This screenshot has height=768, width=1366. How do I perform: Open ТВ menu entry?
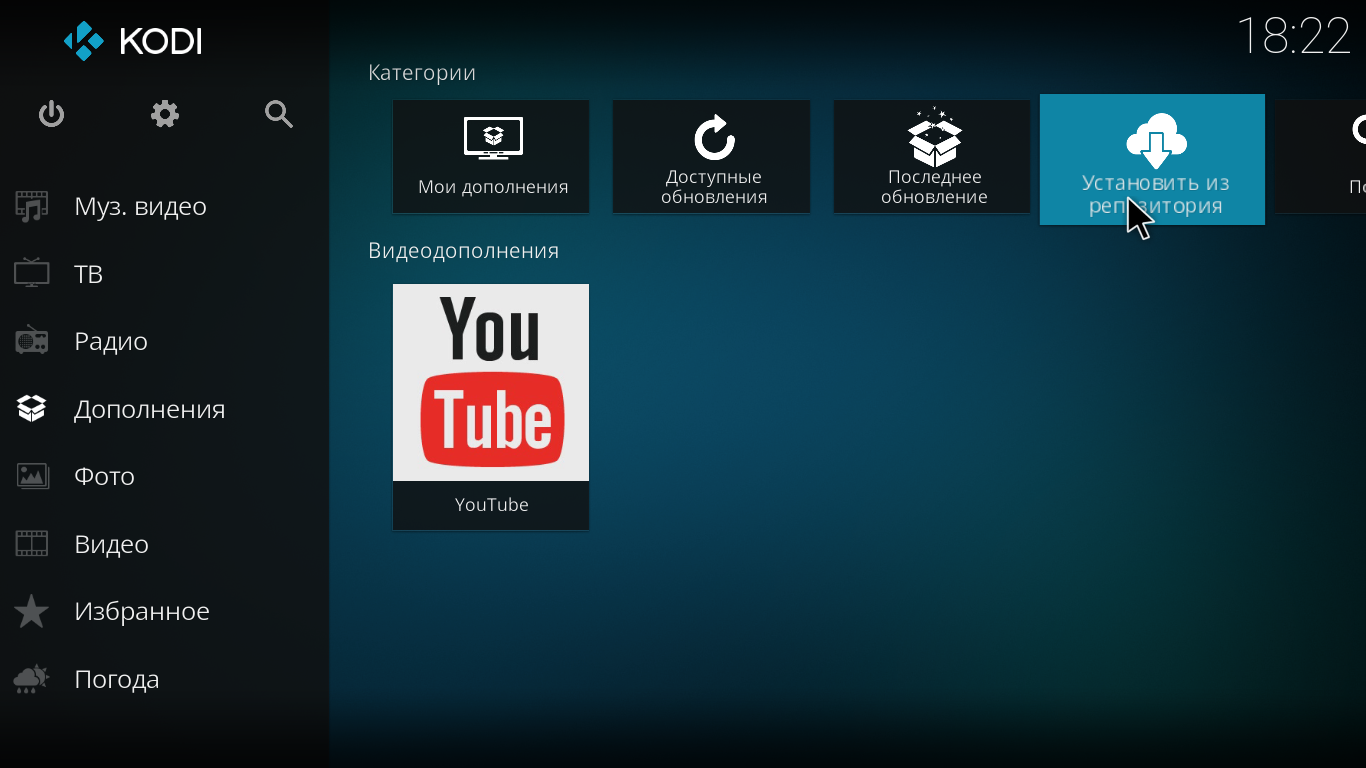(89, 274)
